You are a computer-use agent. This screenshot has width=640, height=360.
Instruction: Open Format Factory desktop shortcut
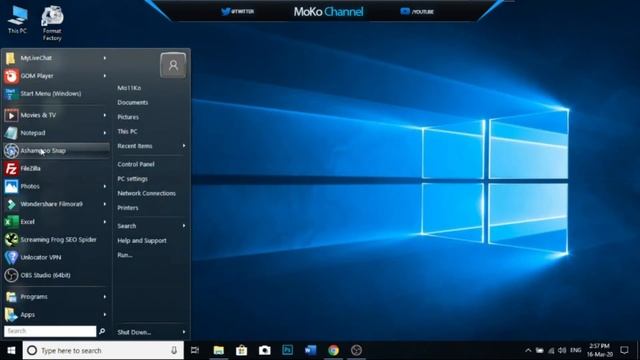52,23
